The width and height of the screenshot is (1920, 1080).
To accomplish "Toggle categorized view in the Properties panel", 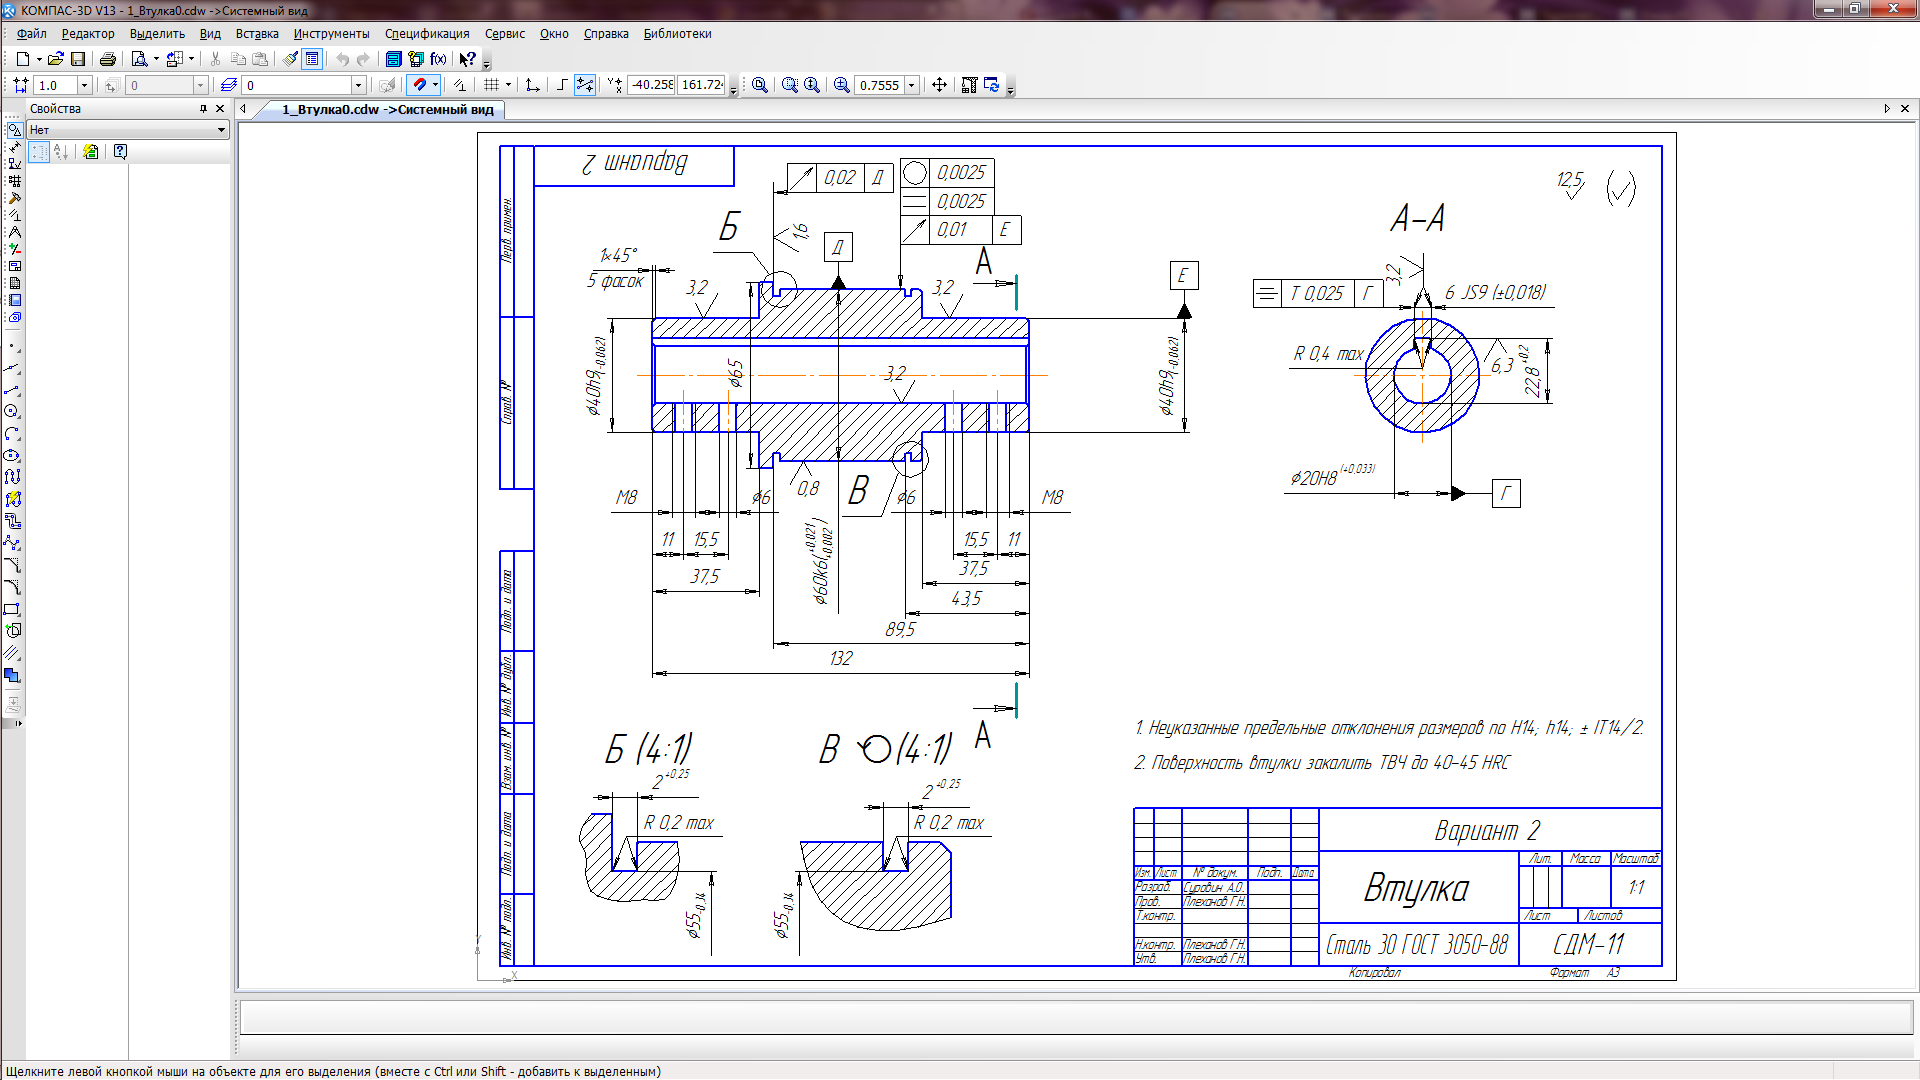I will [39, 152].
